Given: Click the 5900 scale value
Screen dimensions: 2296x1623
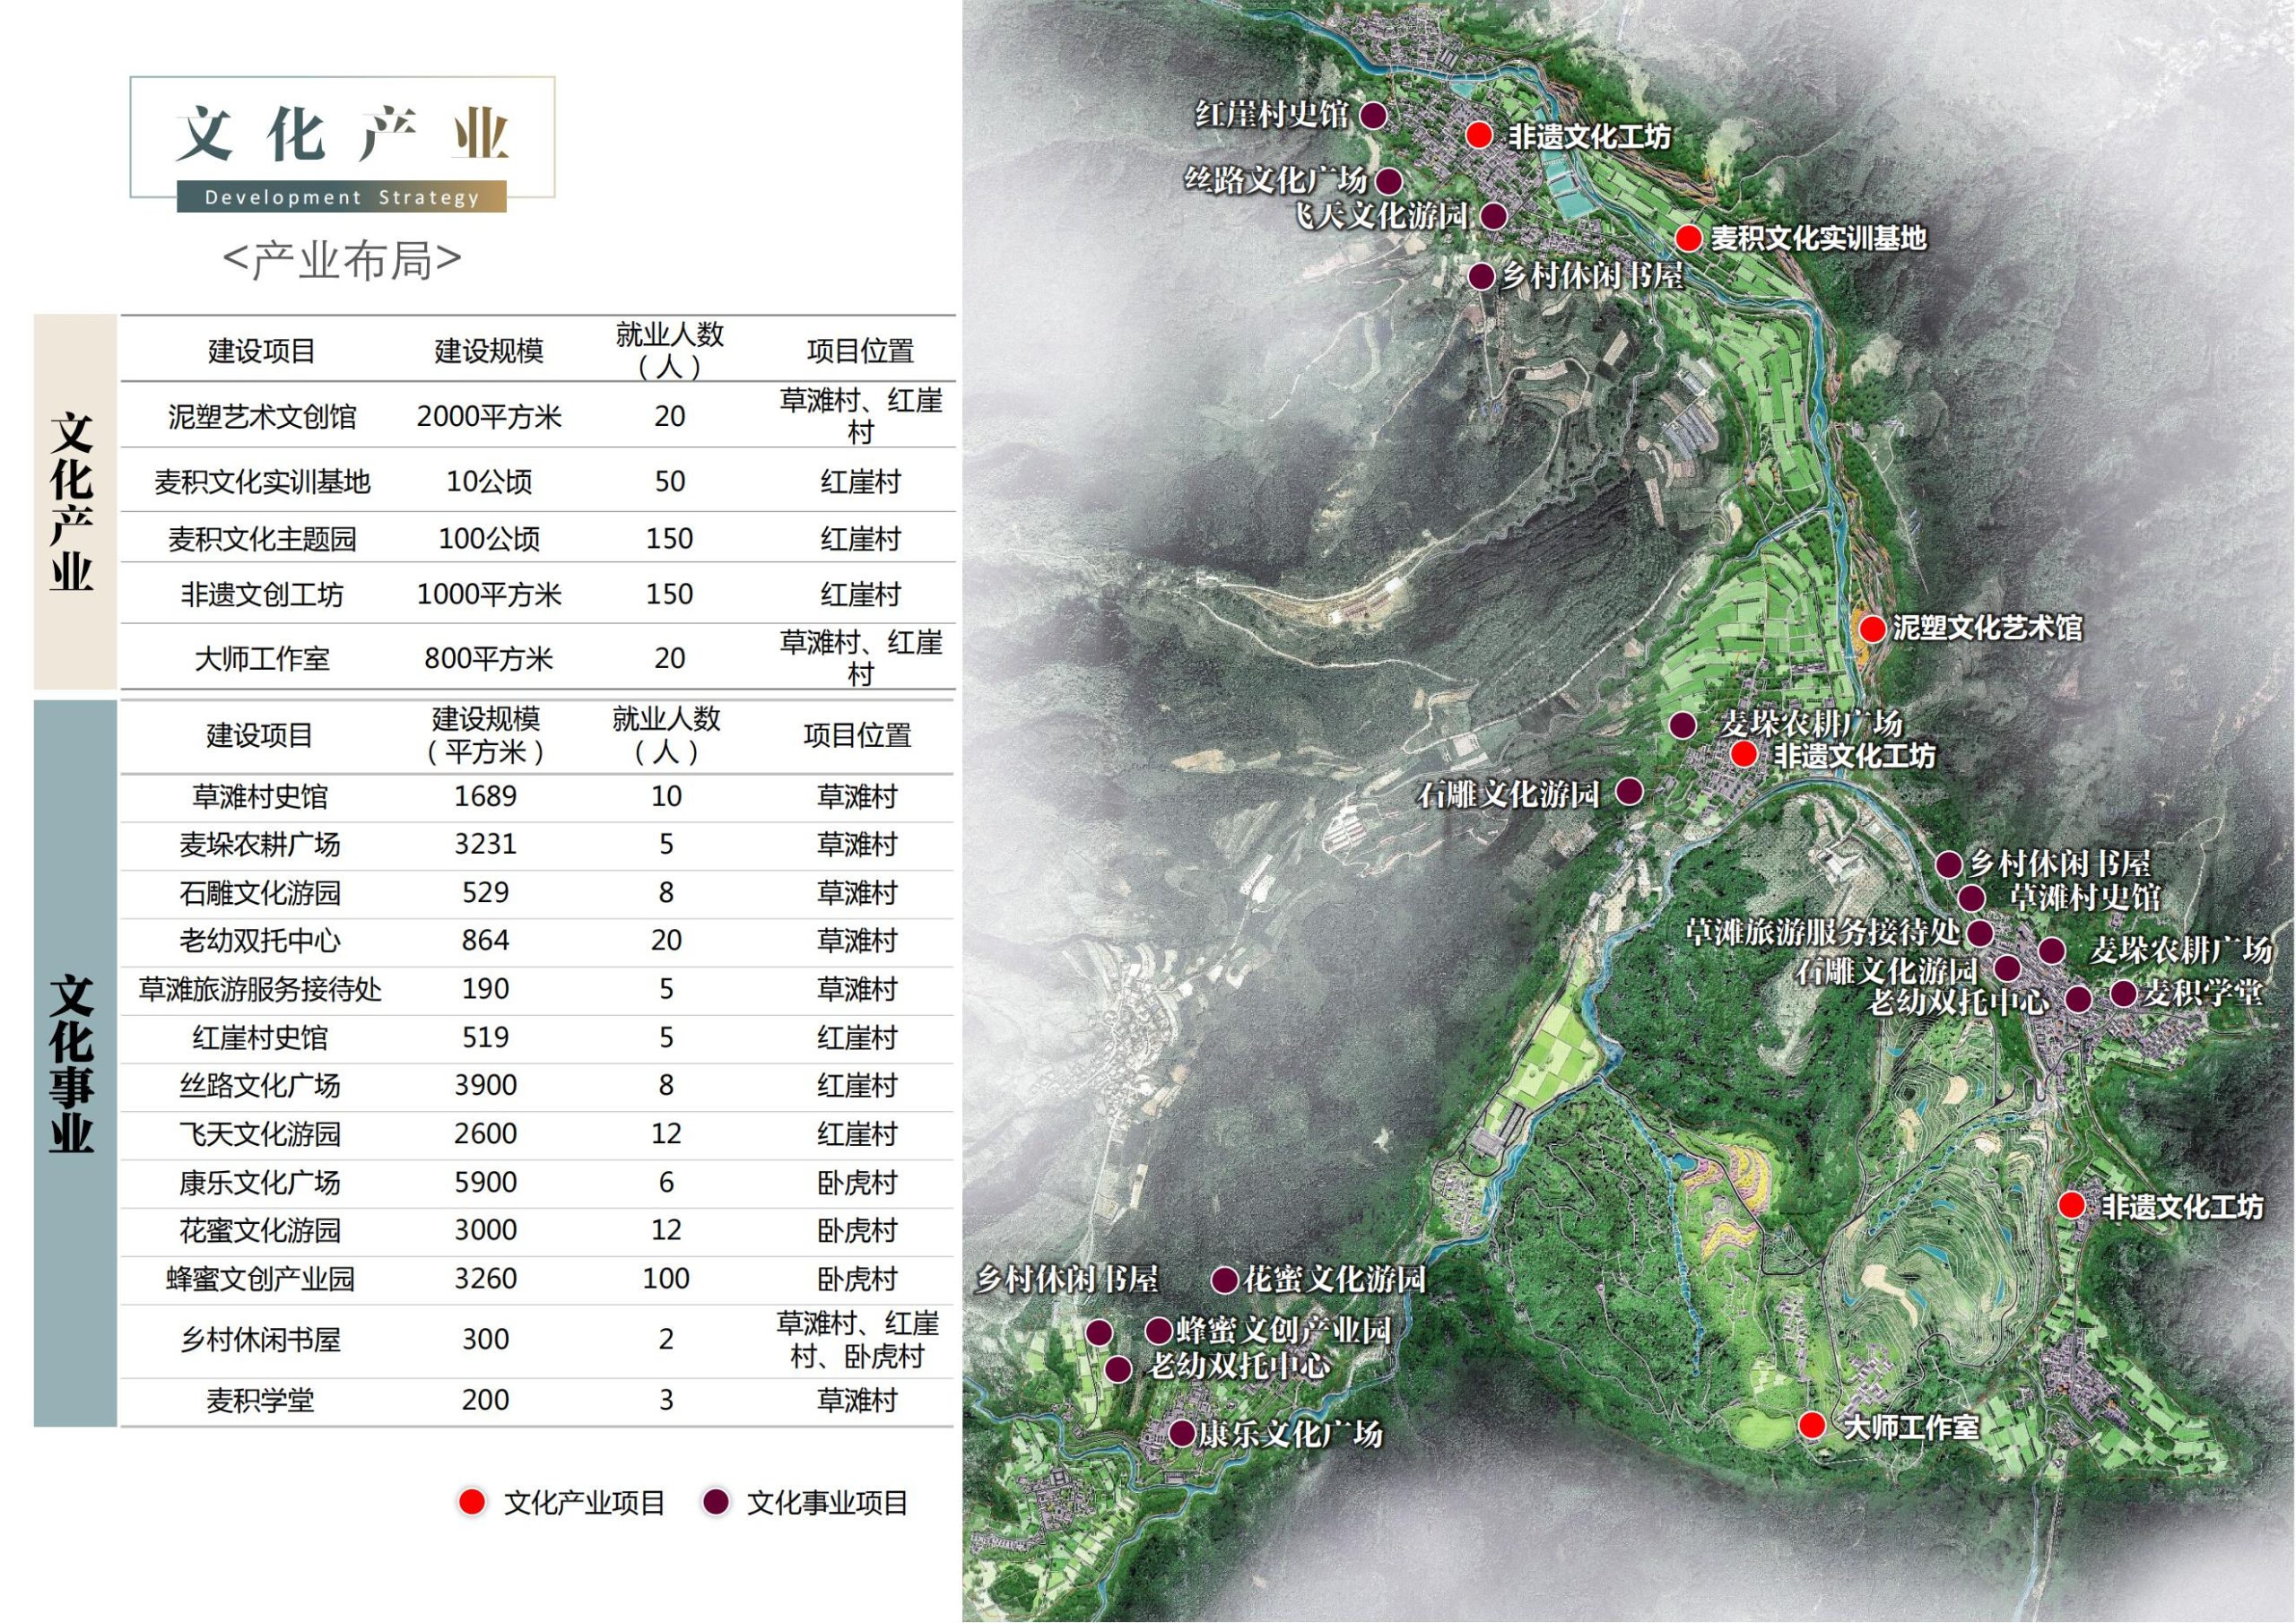Looking at the screenshot, I should click(486, 1183).
